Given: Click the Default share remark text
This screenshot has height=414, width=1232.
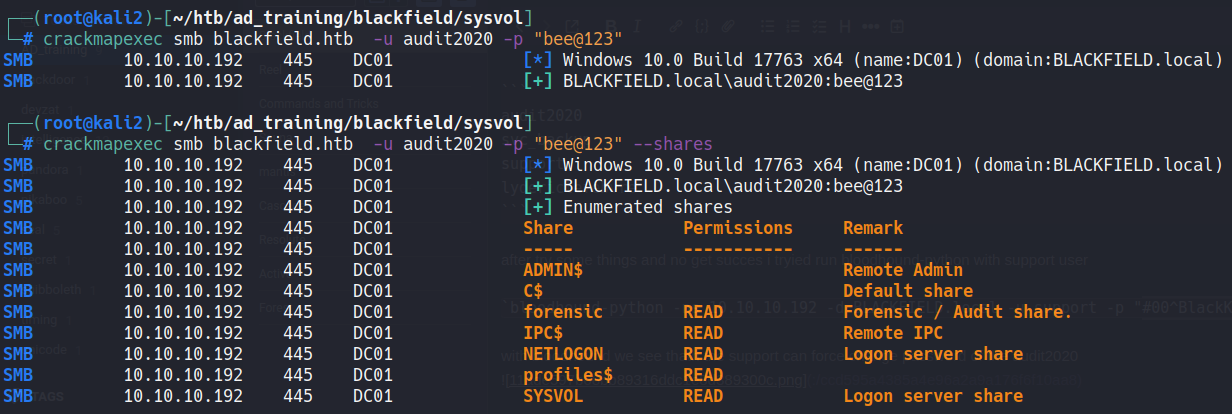Looking at the screenshot, I should tap(908, 291).
